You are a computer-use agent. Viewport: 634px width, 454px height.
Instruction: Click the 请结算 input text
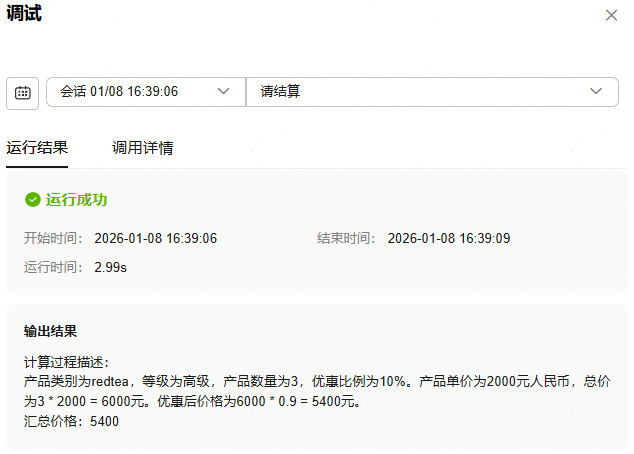coord(281,92)
